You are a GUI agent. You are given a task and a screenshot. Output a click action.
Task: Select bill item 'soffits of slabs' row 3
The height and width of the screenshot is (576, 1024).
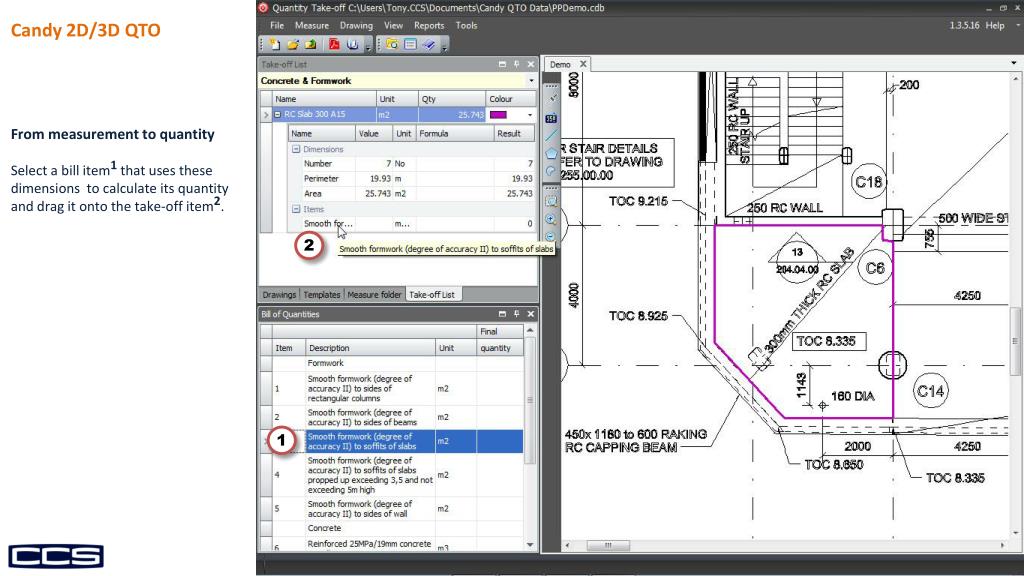[x=392, y=441]
